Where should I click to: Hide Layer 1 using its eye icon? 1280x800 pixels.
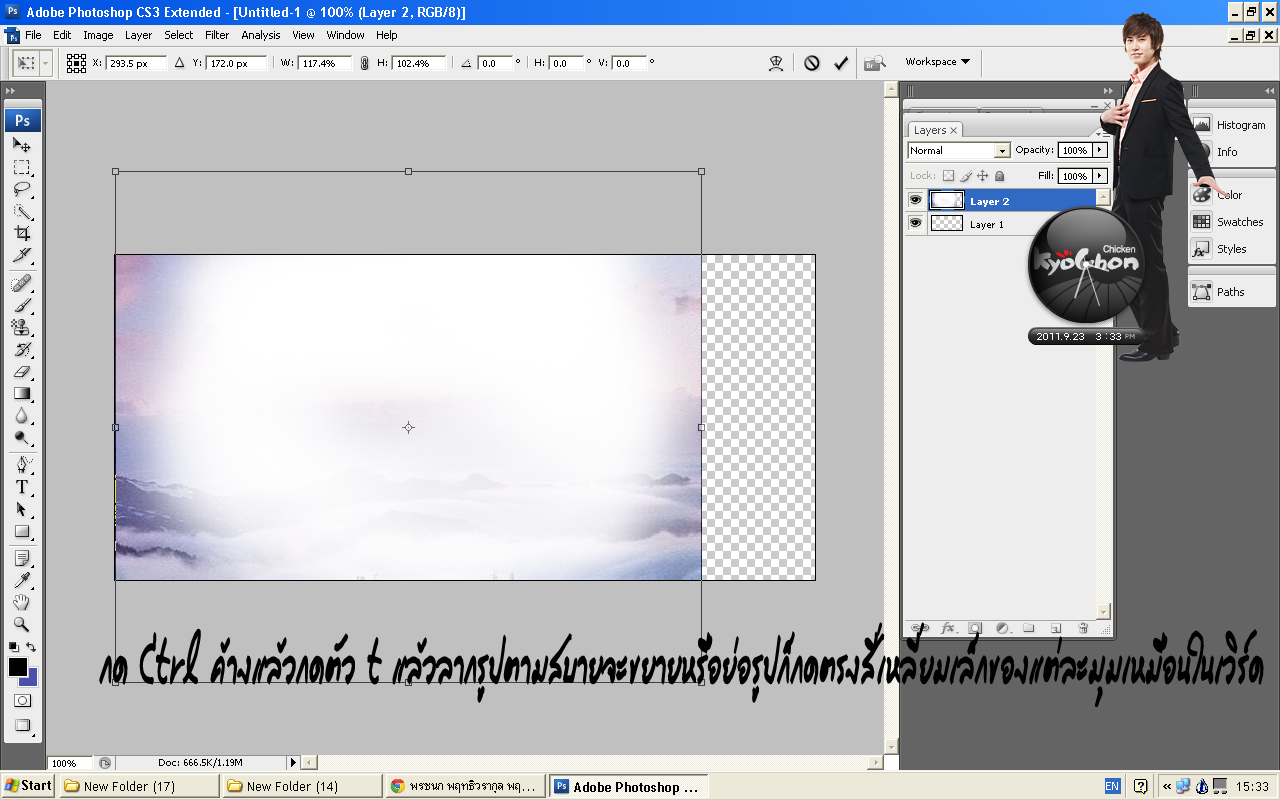[x=915, y=223]
